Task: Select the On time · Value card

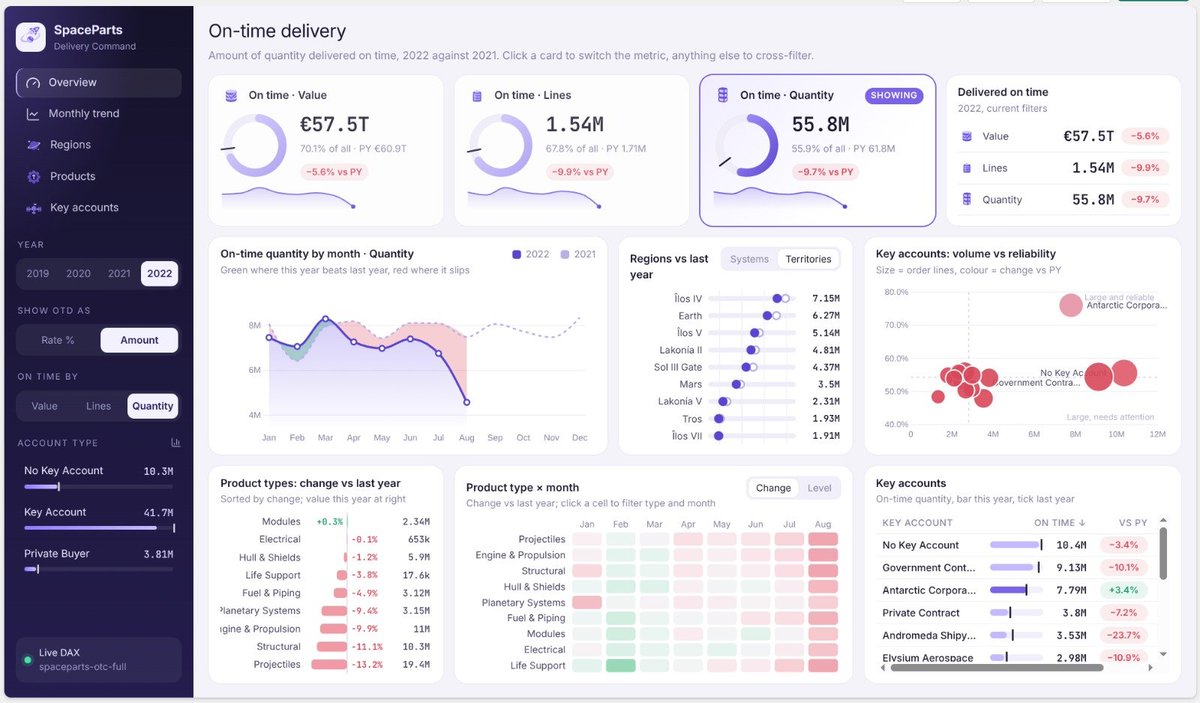Action: pyautogui.click(x=326, y=150)
